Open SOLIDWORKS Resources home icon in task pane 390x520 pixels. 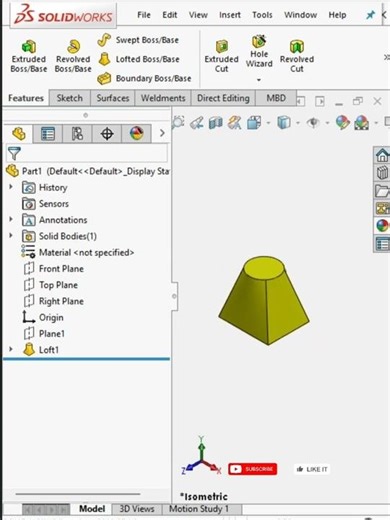(382, 155)
